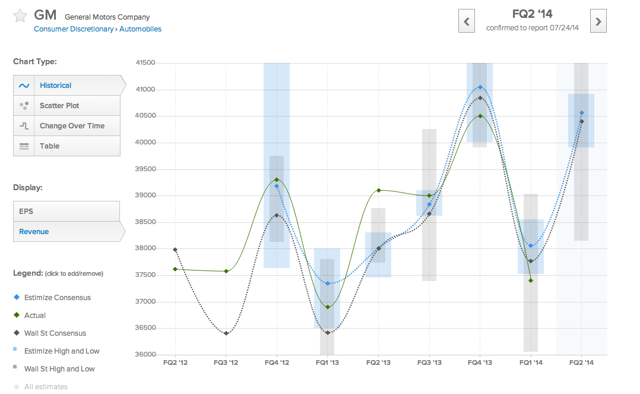This screenshot has width=640, height=394.
Task: Click the FQ3 '12 axis label
Action: pyautogui.click(x=226, y=363)
